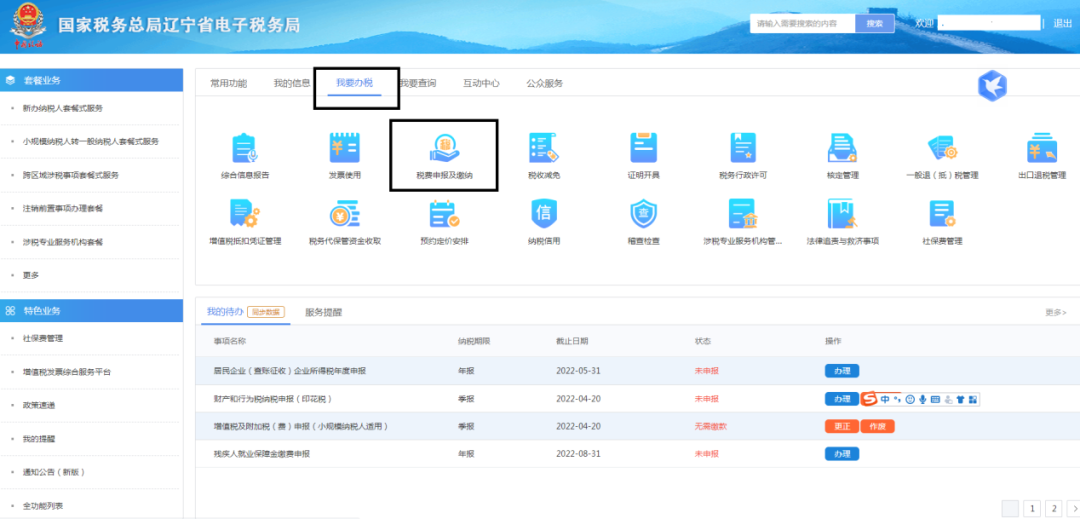Click the orange 作废 button
The height and width of the screenshot is (519, 1080).
[877, 426]
